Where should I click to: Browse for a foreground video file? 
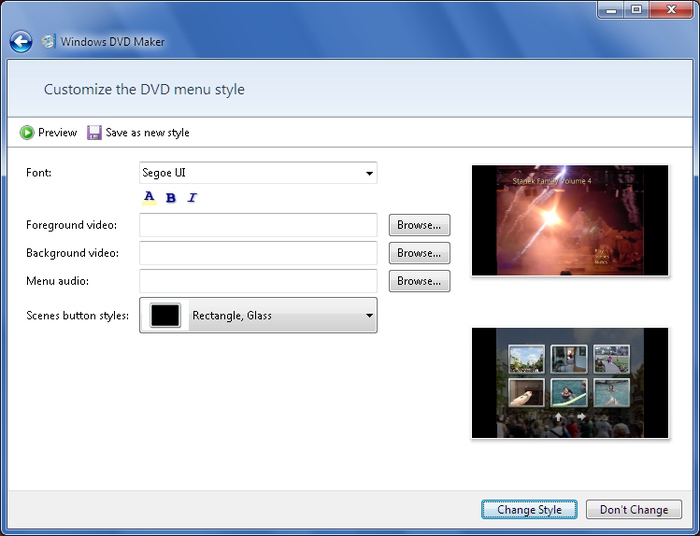click(x=419, y=225)
